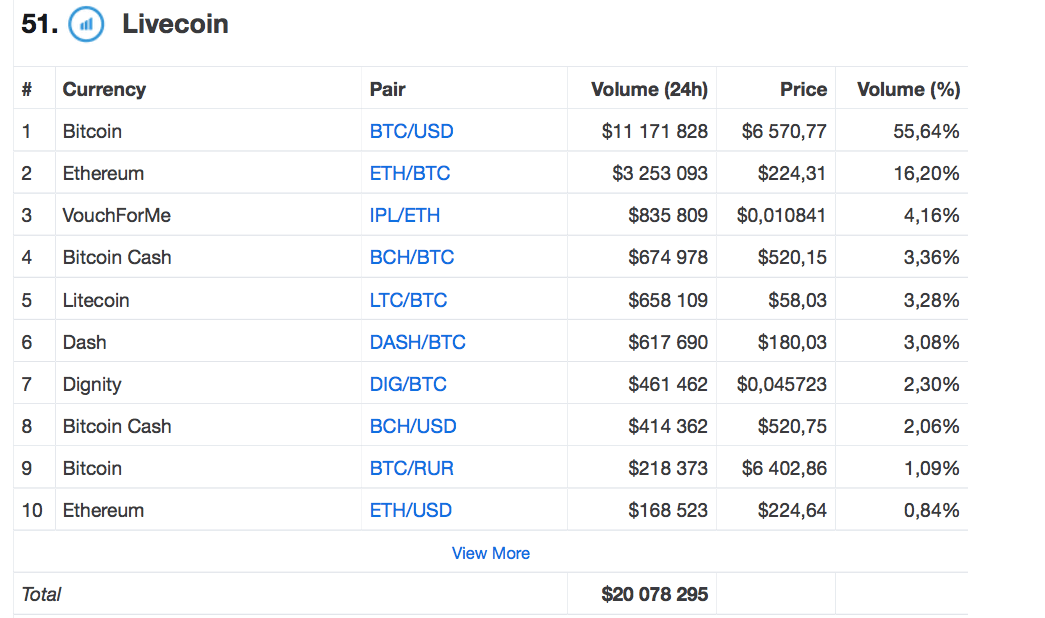Sort by the Volume (%) header
Image resolution: width=1045 pixels, height=618 pixels.
[908, 89]
